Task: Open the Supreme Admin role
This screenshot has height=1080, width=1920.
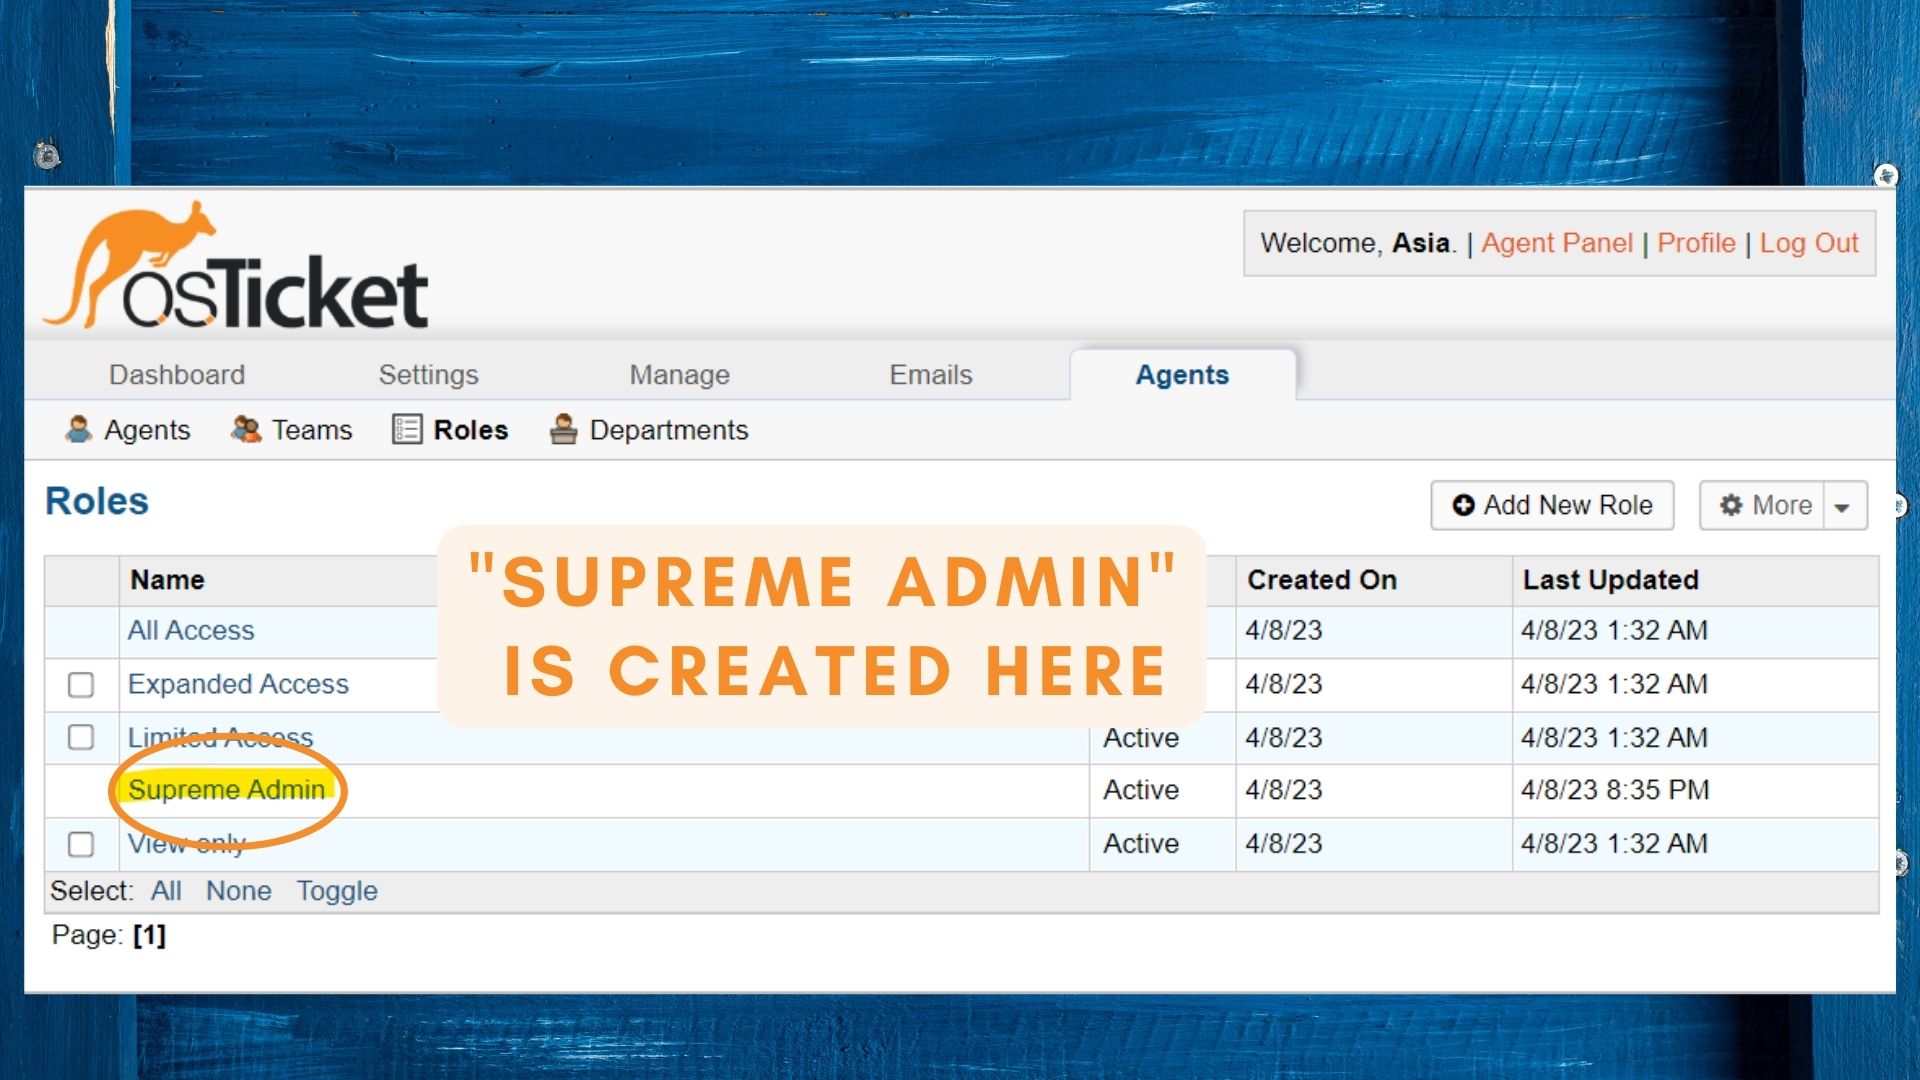Action: 226,790
